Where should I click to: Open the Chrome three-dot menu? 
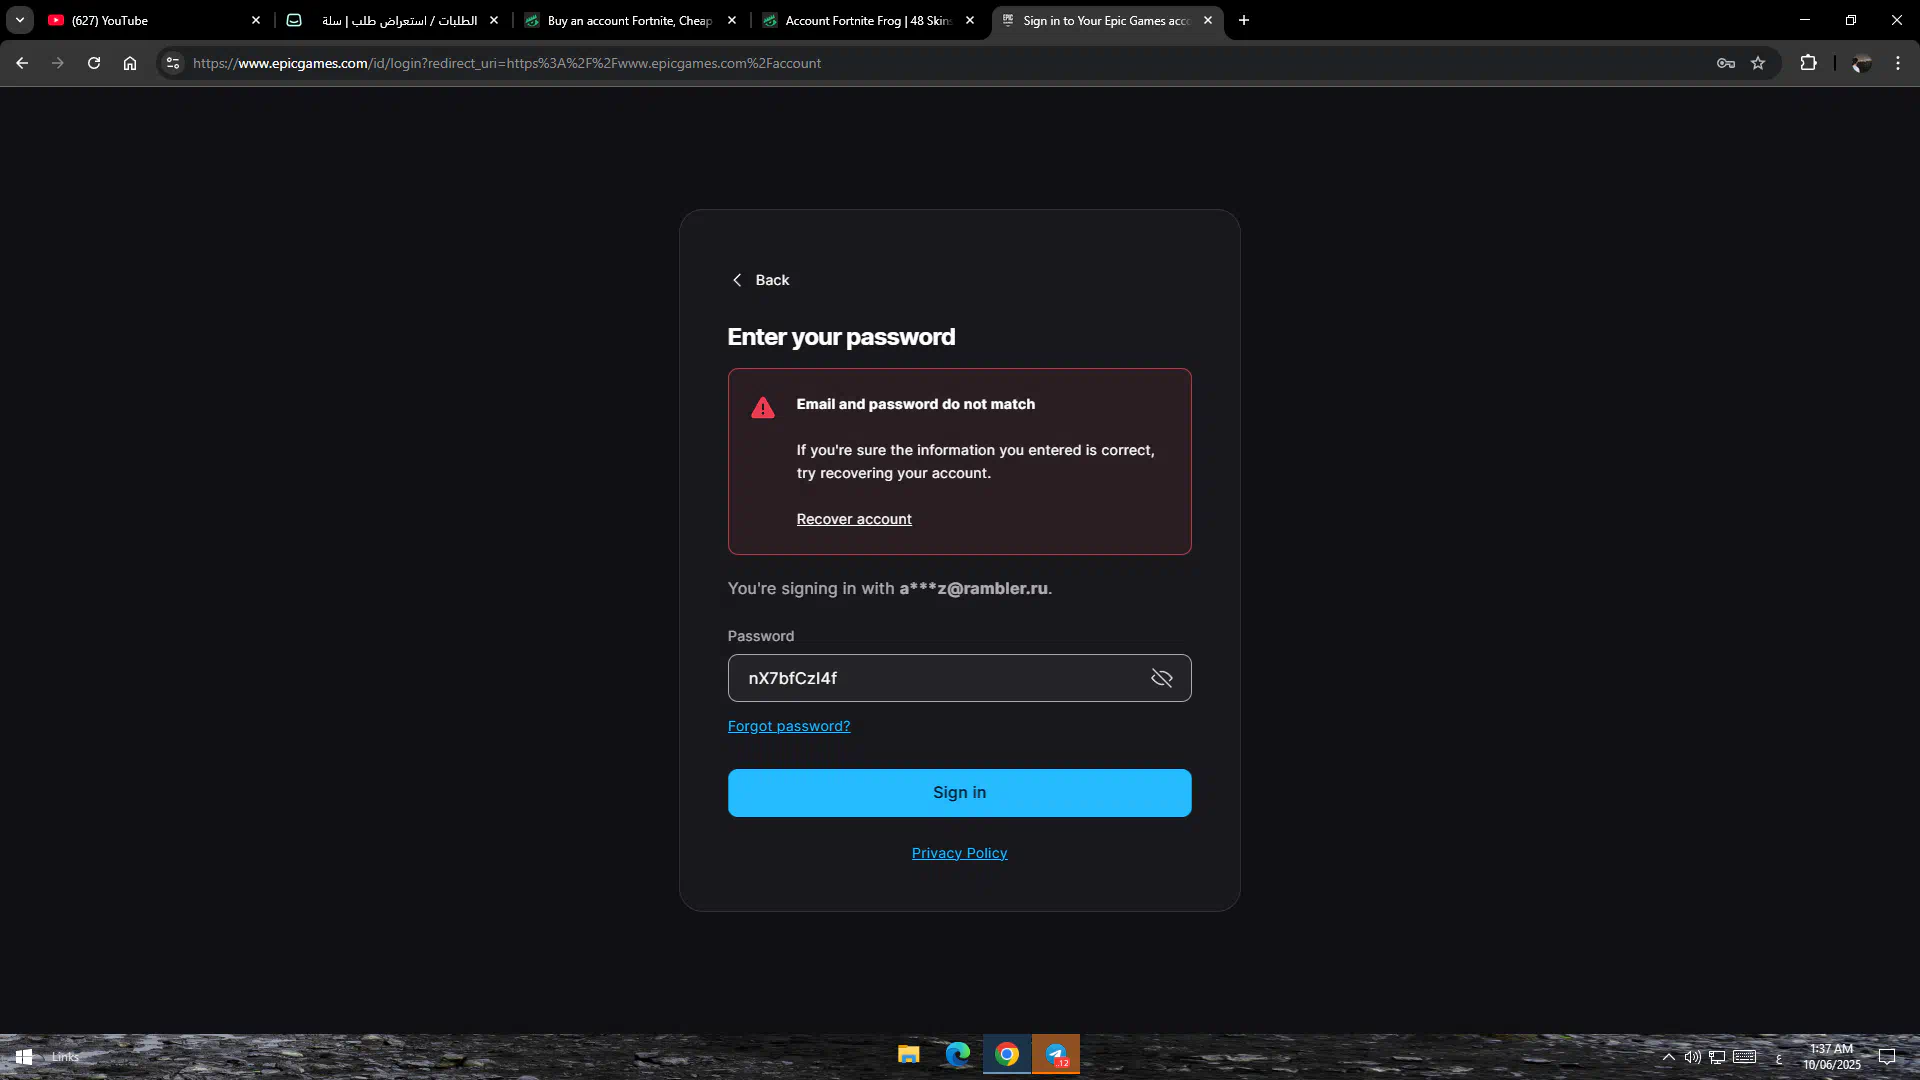[1898, 63]
